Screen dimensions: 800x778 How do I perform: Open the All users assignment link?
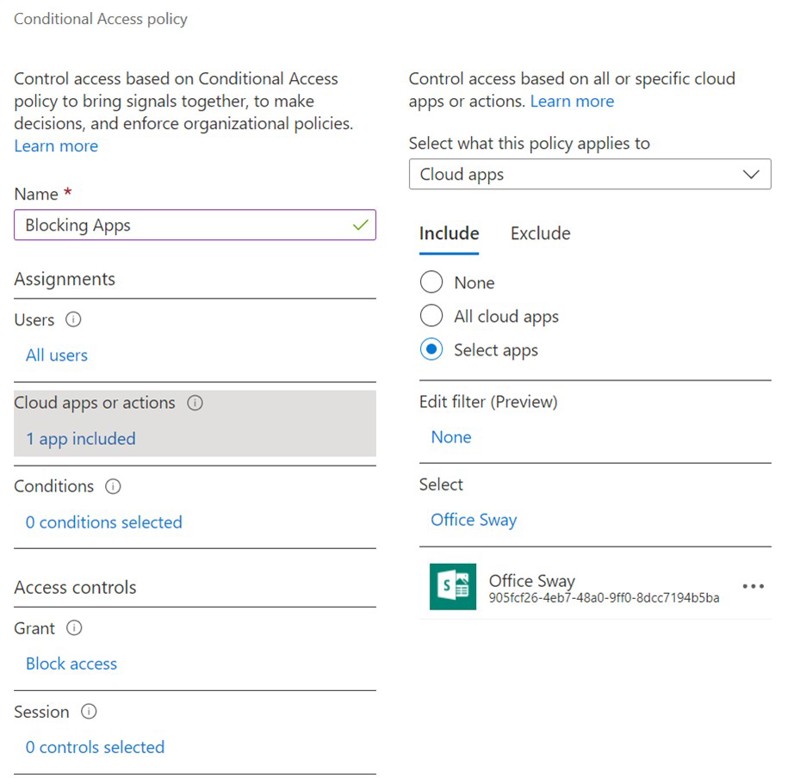[57, 355]
